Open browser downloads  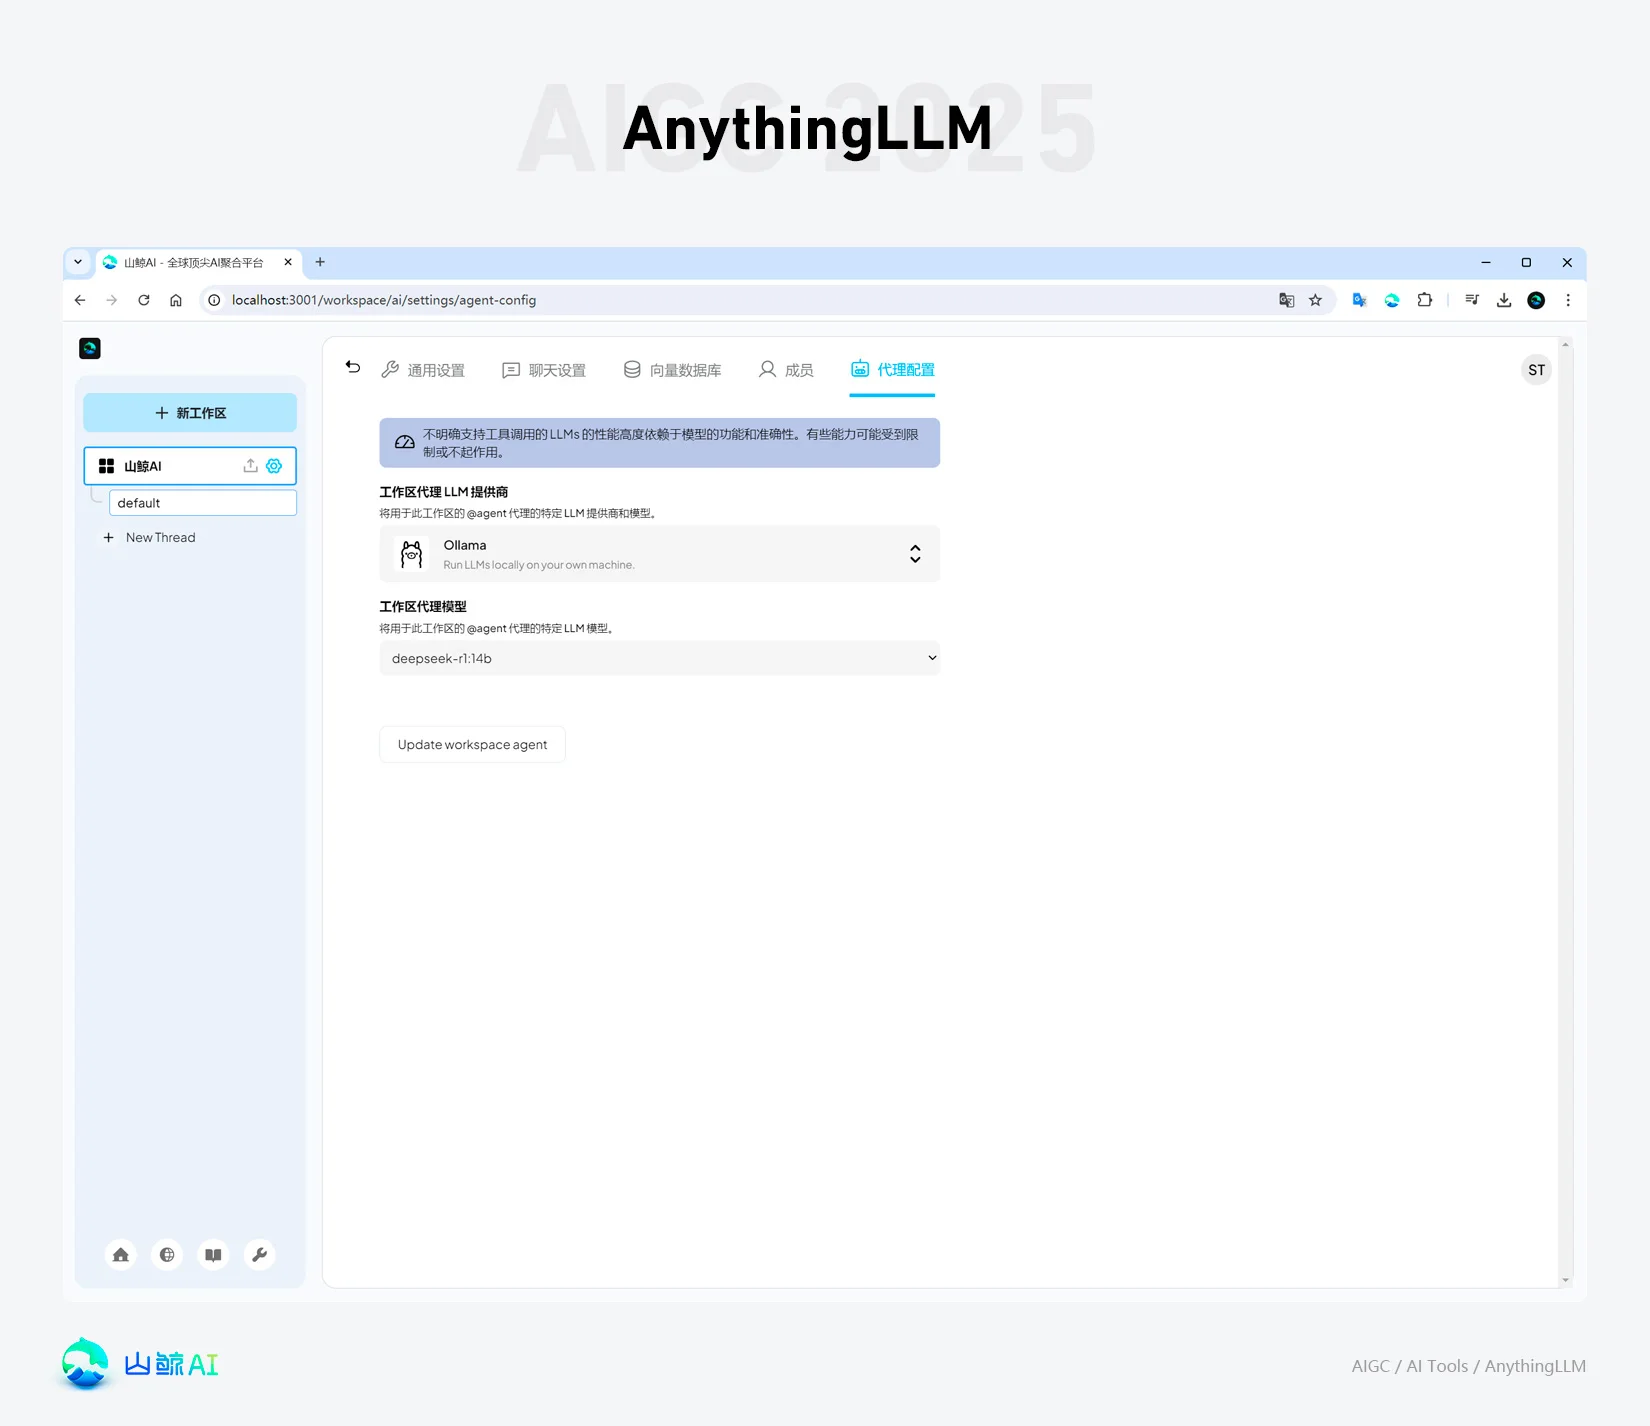click(1504, 300)
